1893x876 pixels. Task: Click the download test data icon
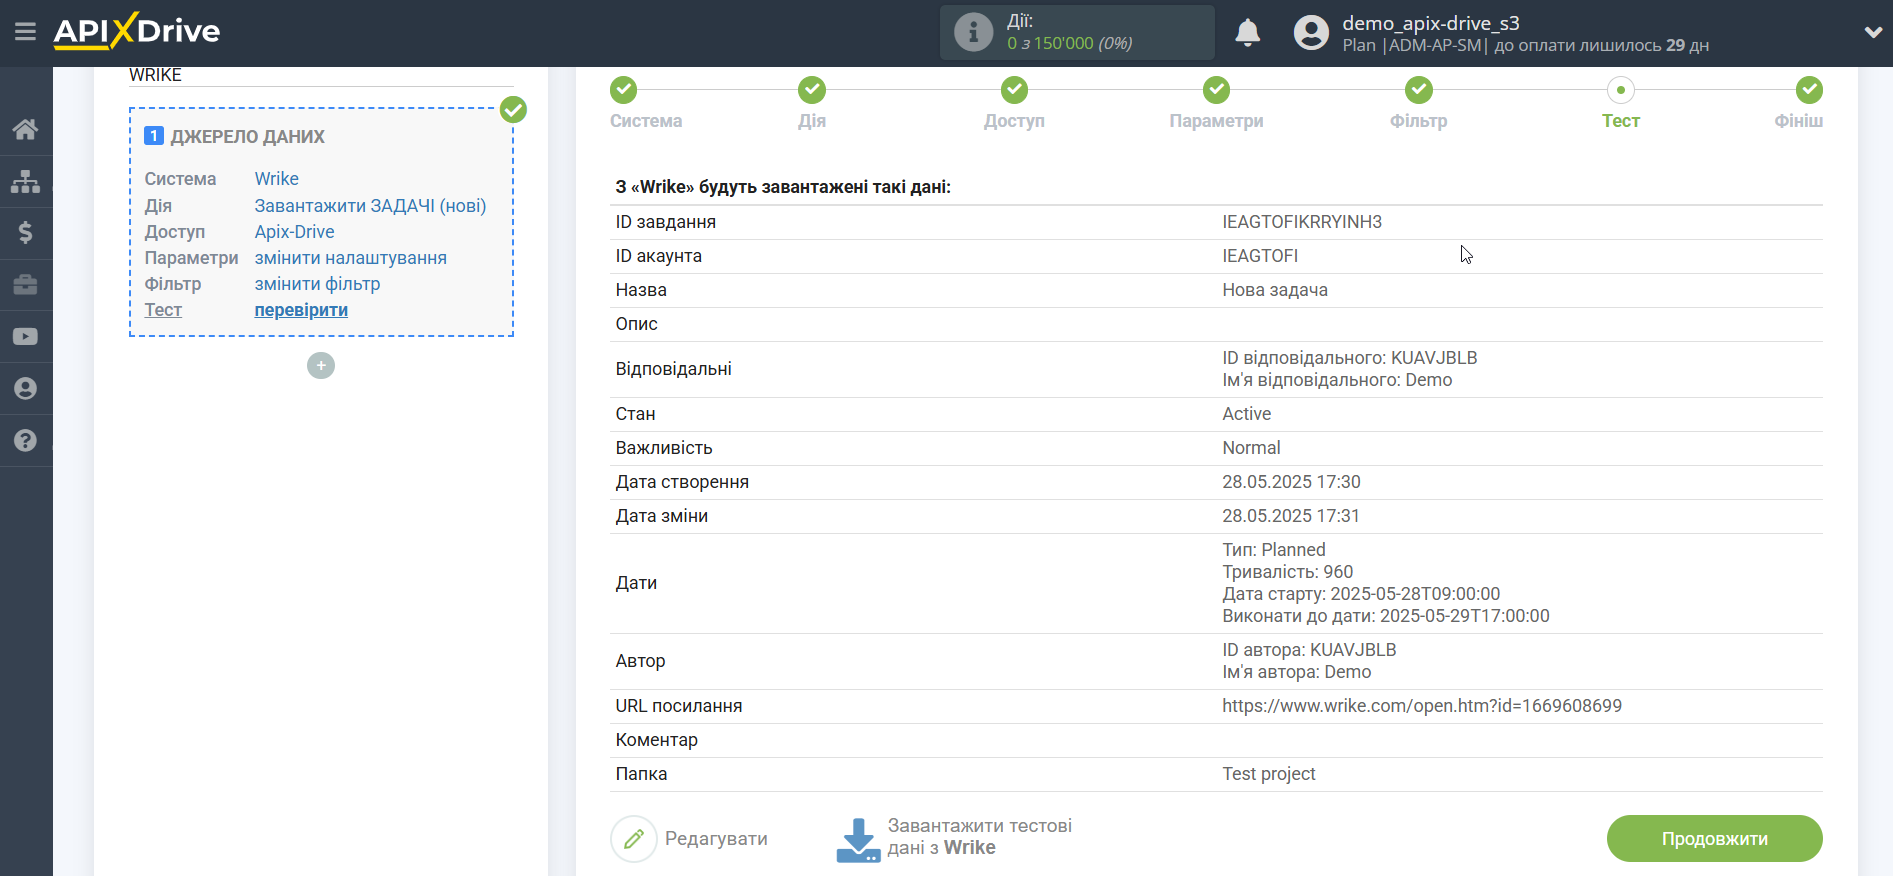click(x=858, y=839)
